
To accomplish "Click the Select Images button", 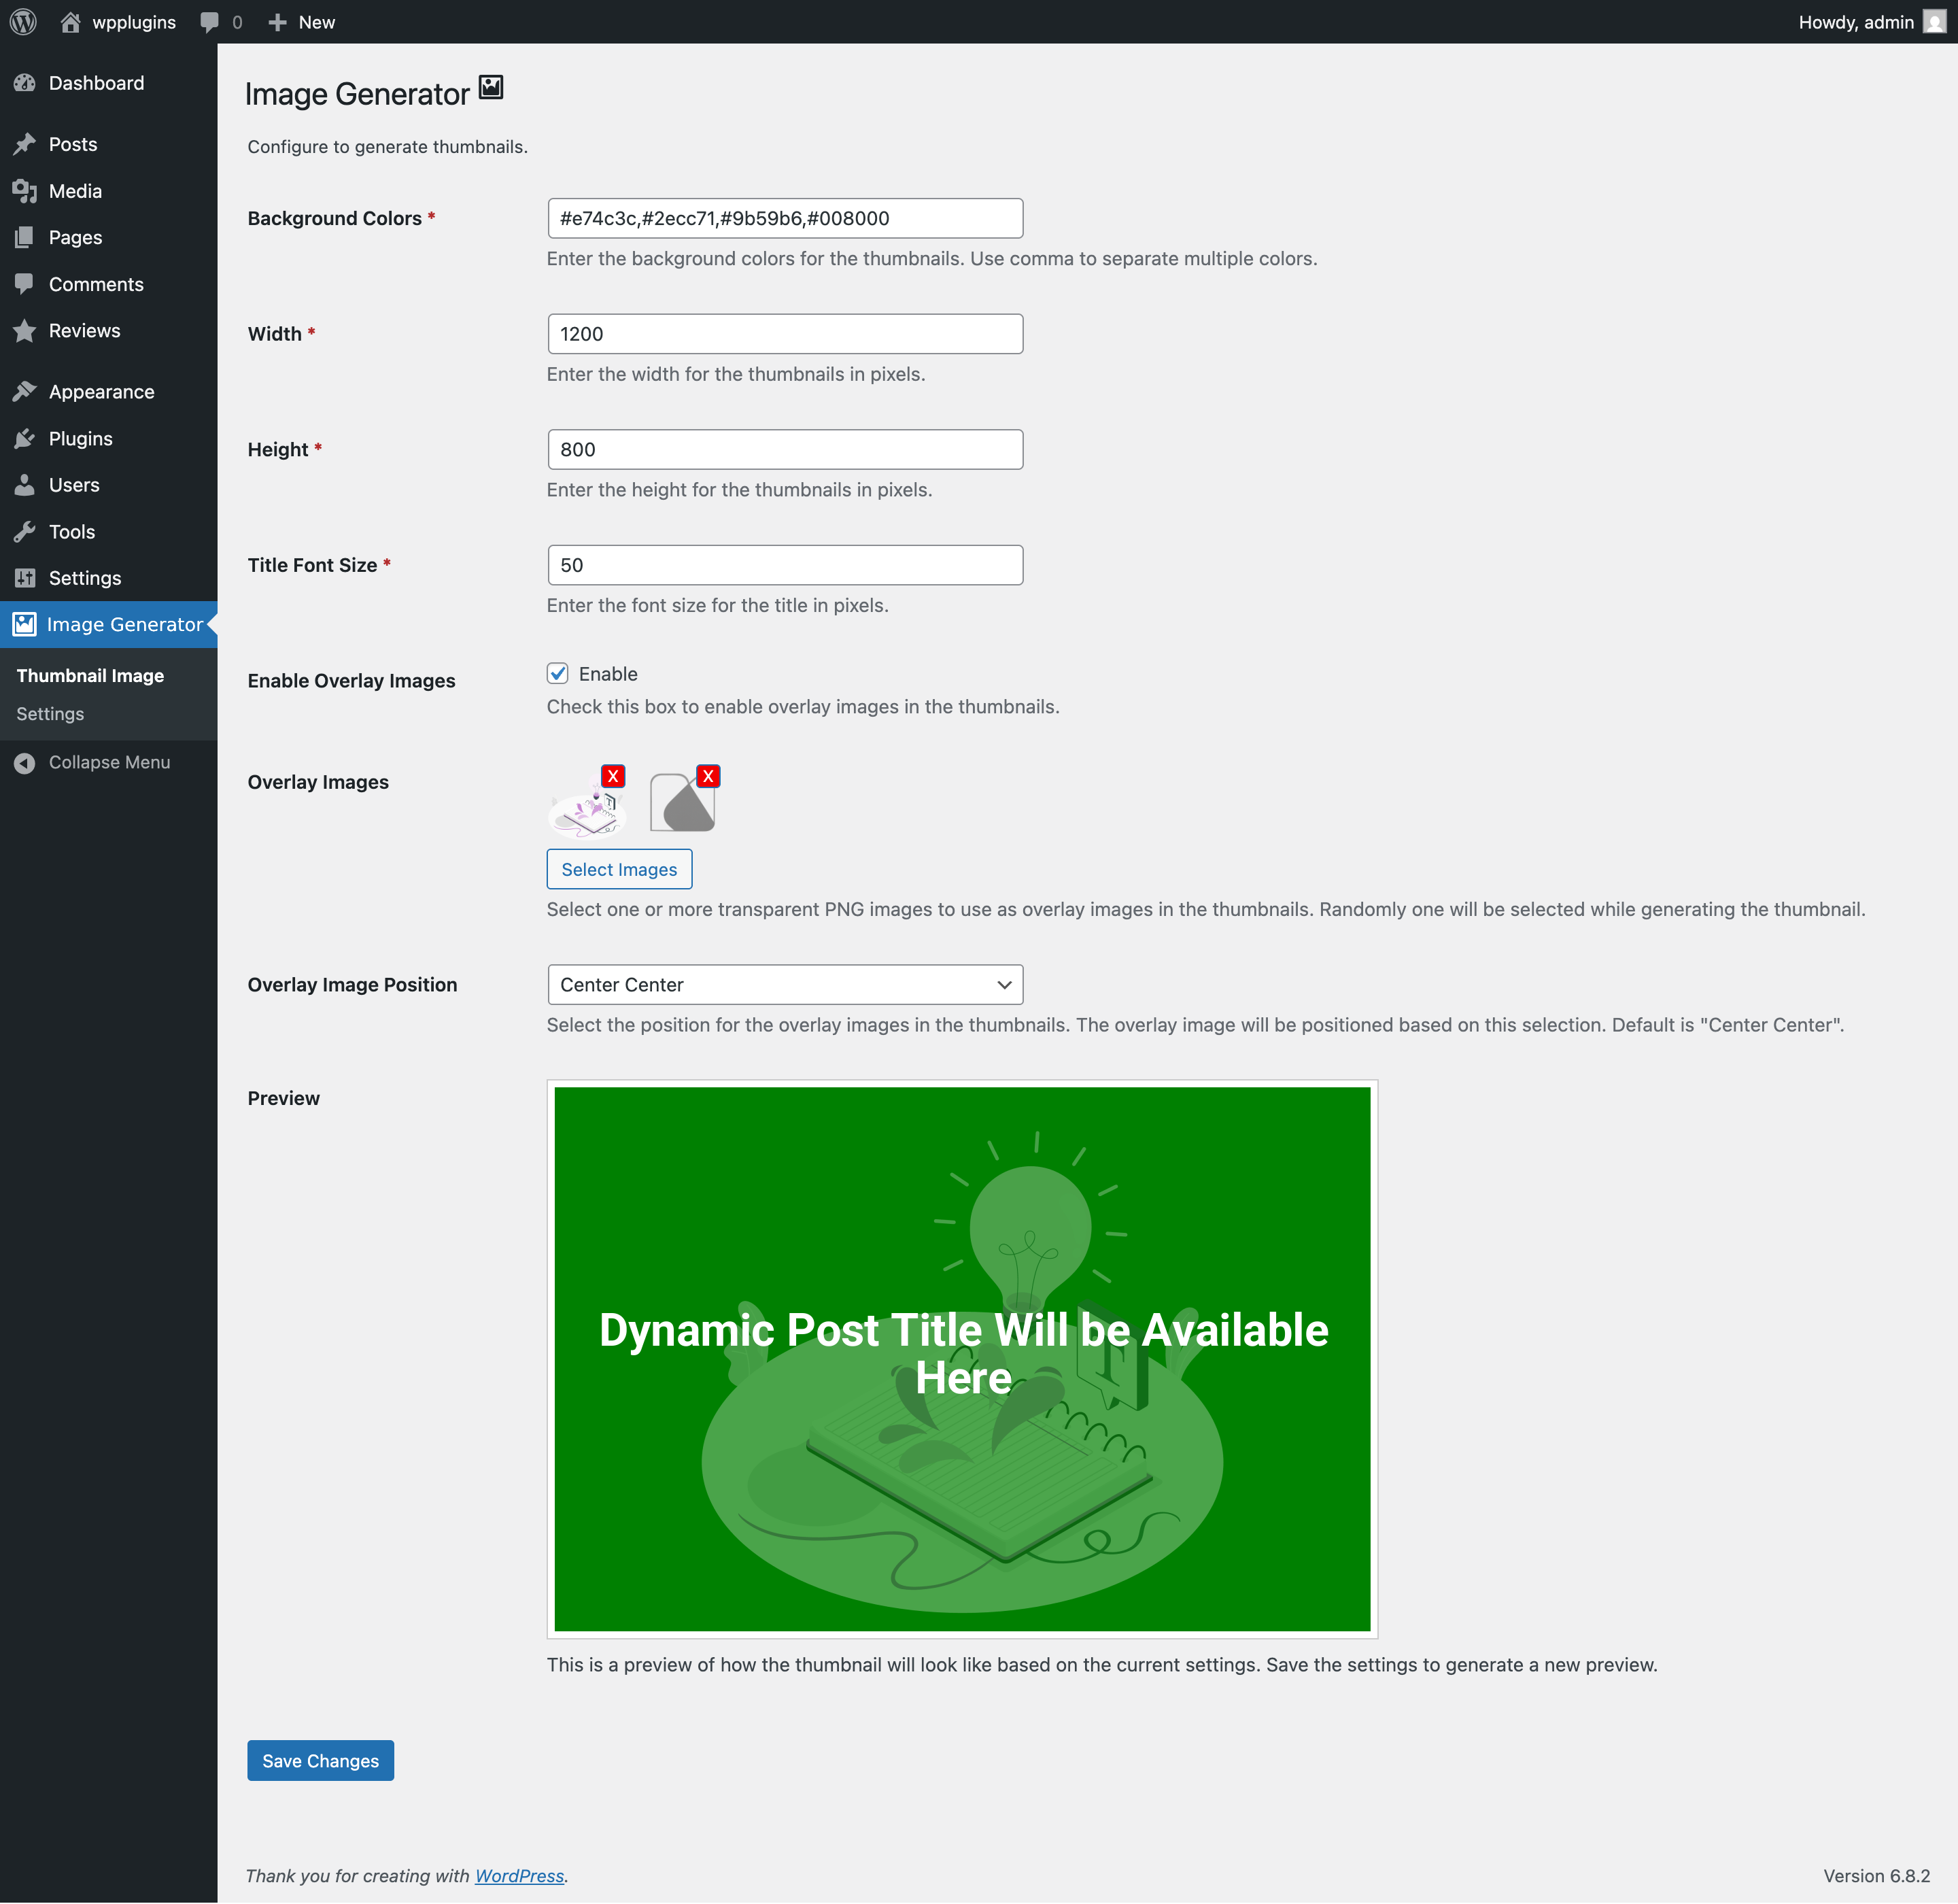I will 619,869.
